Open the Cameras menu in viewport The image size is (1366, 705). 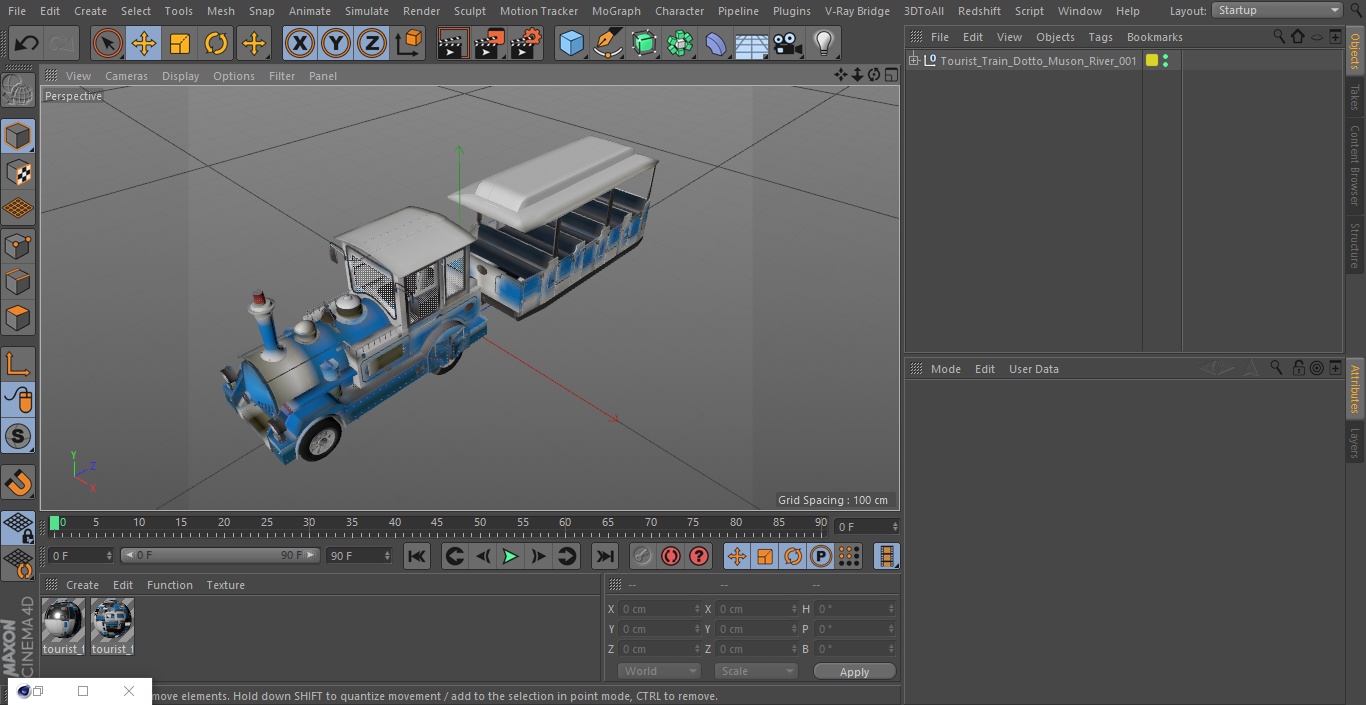pyautogui.click(x=126, y=76)
